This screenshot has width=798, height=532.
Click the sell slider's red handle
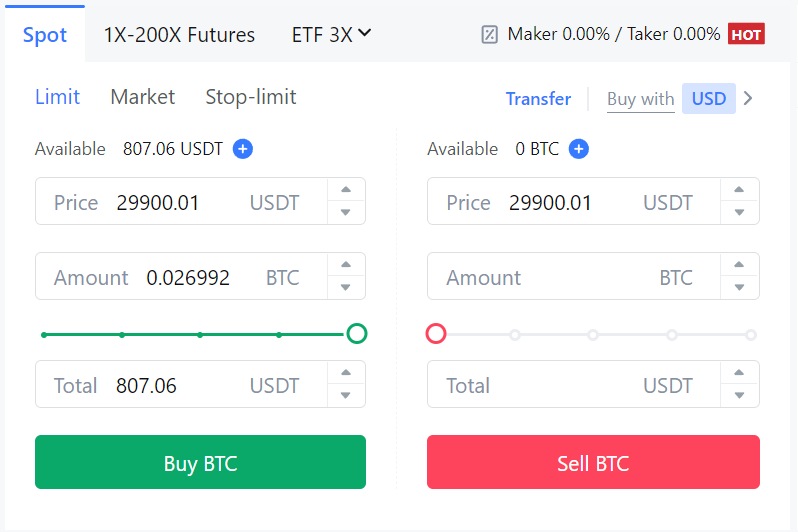(436, 334)
